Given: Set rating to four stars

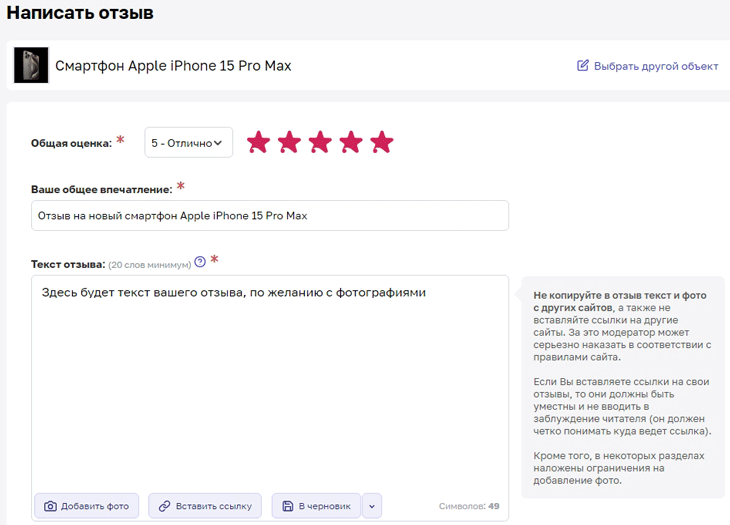Looking at the screenshot, I should tap(351, 142).
